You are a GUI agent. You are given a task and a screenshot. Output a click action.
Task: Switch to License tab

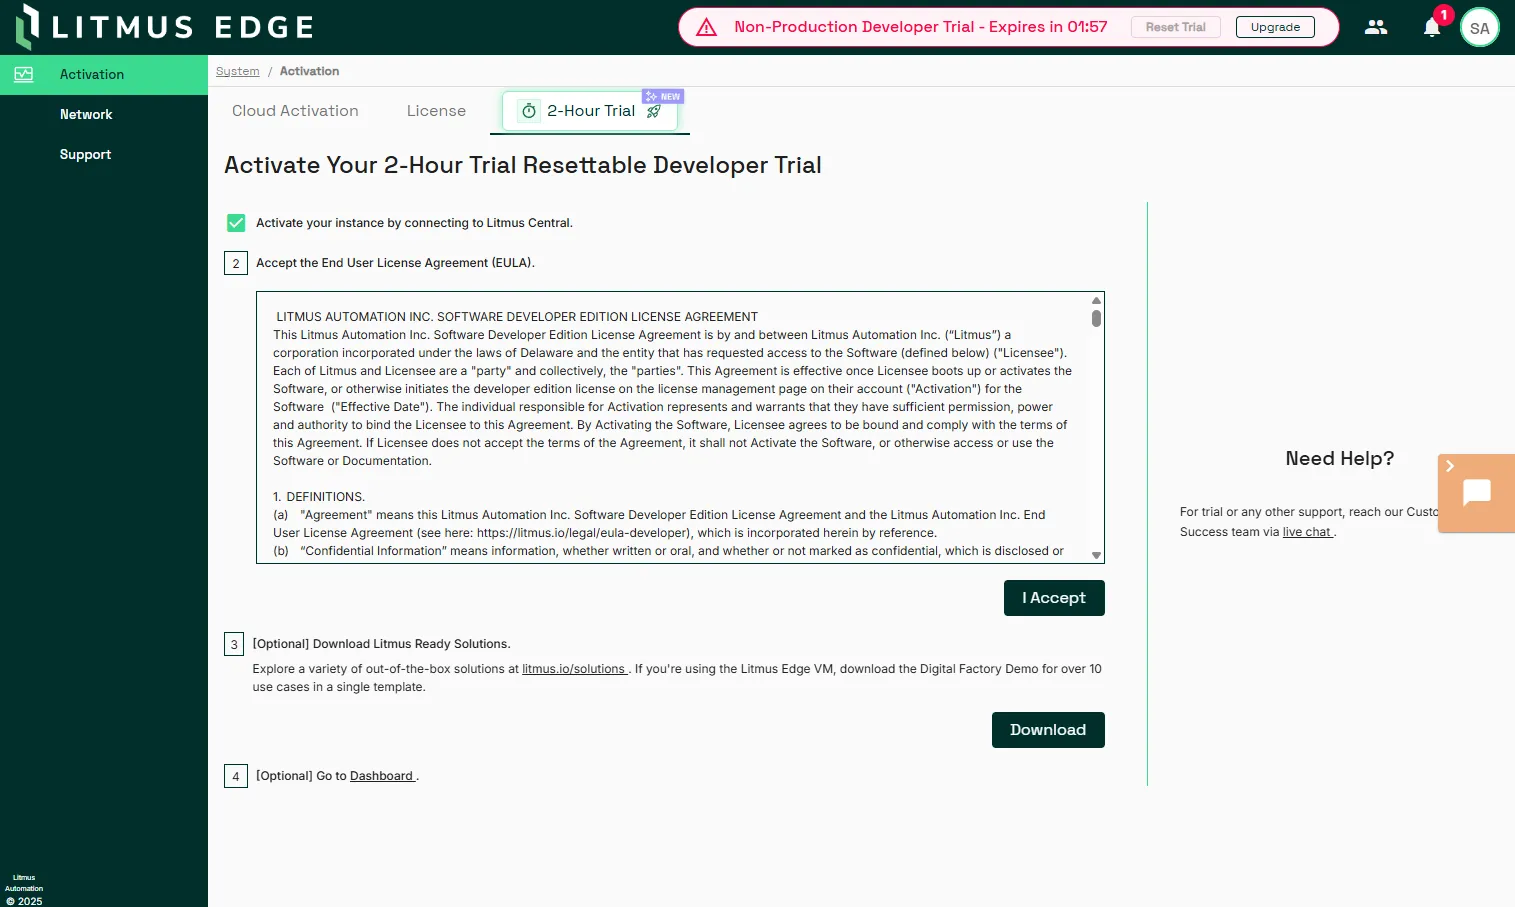[436, 111]
